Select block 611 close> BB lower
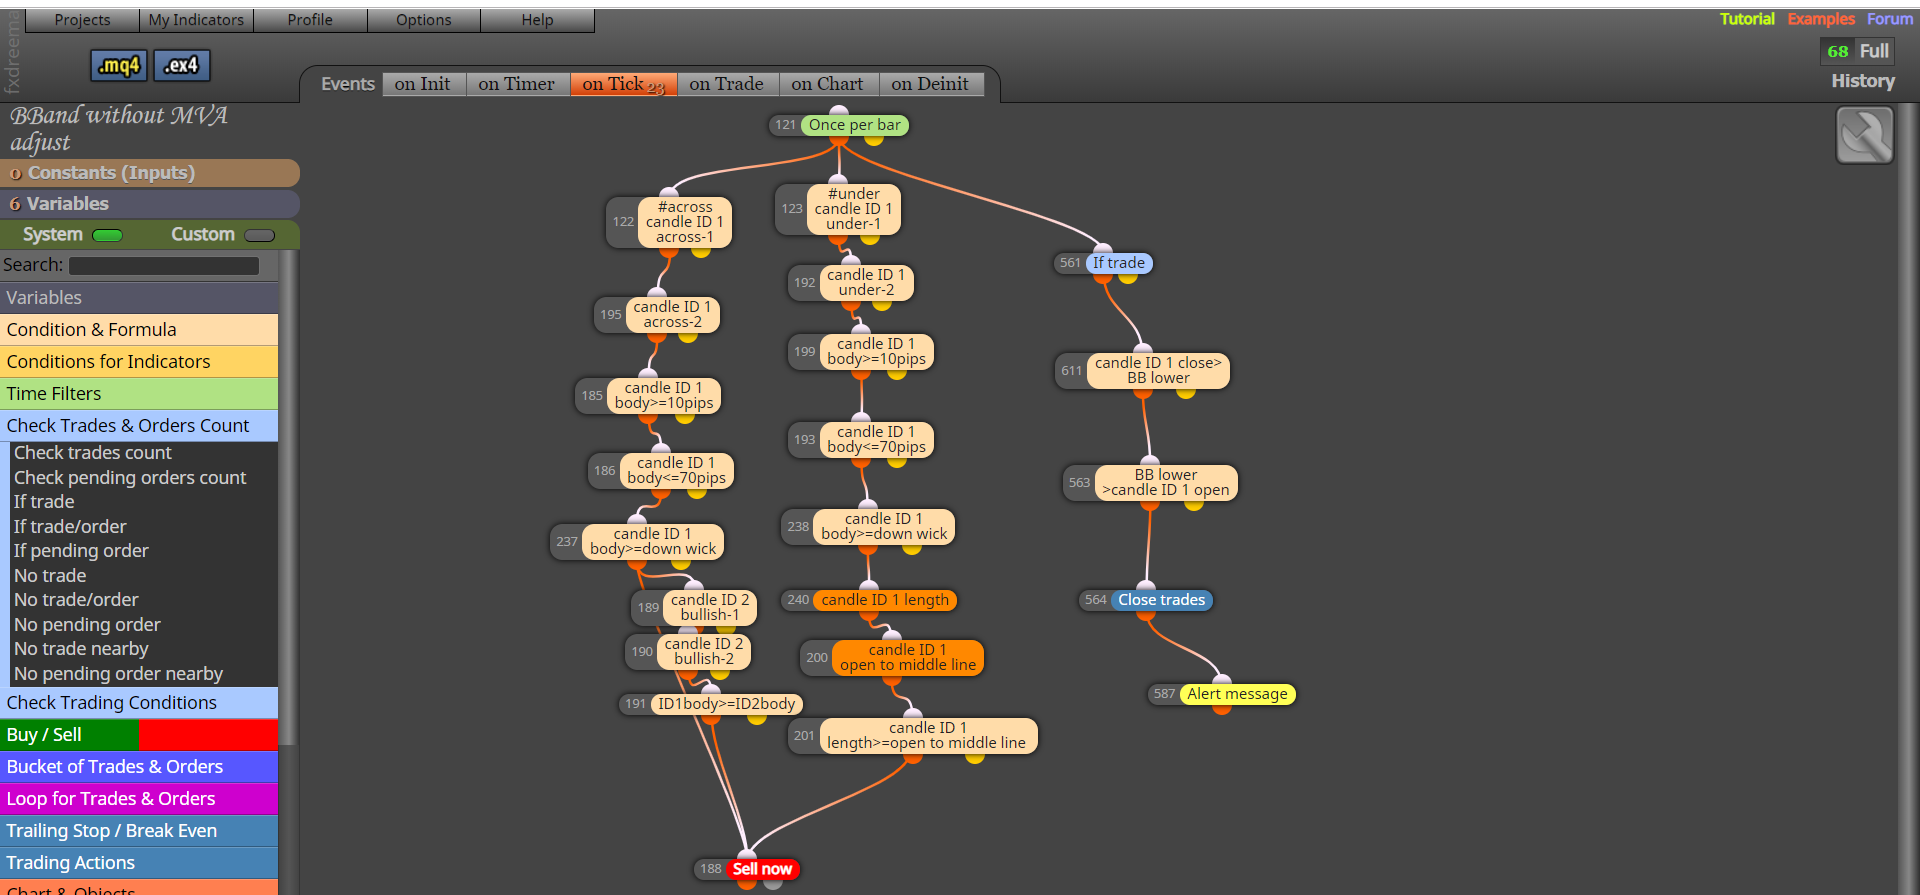This screenshot has height=895, width=1920. click(1158, 370)
